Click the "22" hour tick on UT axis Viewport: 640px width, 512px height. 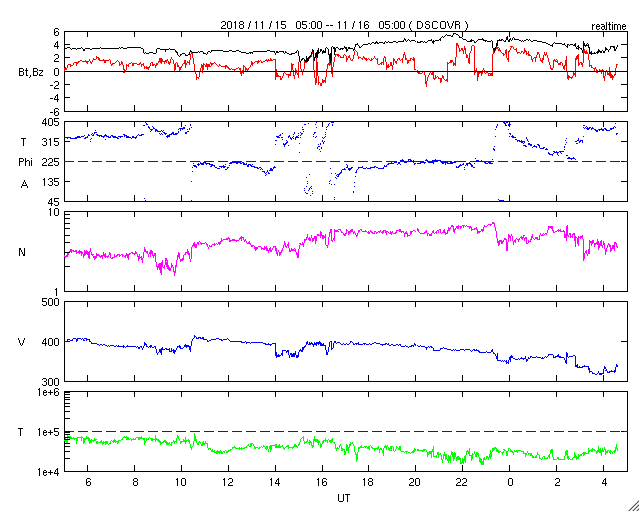462,482
